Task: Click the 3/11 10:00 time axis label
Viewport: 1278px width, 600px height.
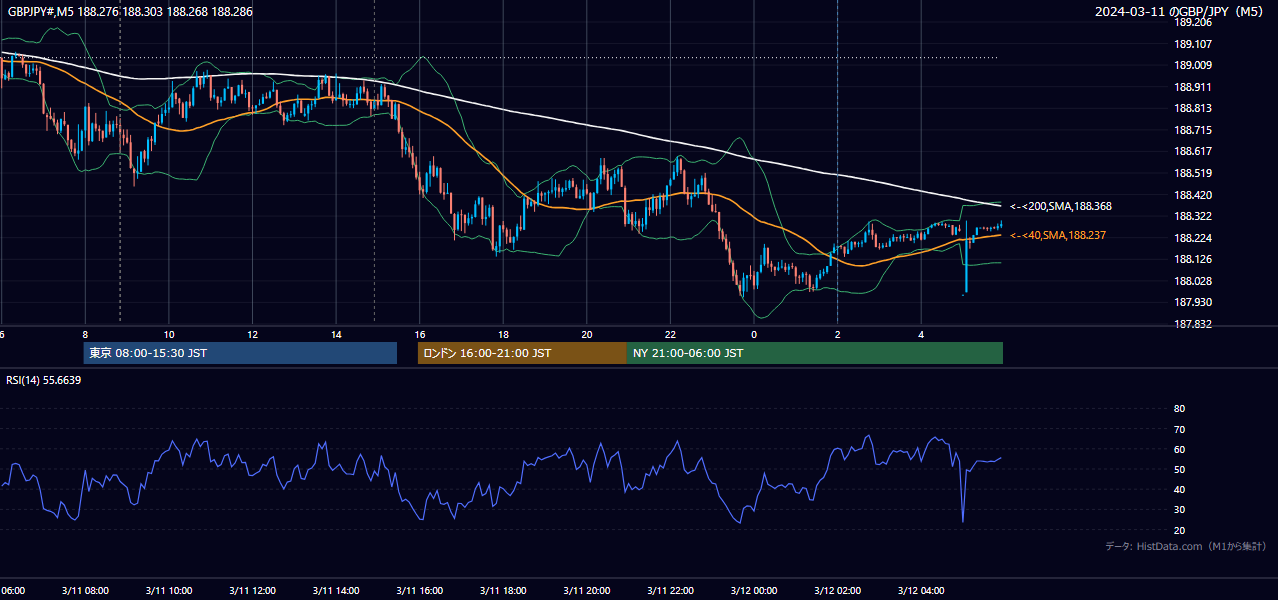Action: point(169,590)
